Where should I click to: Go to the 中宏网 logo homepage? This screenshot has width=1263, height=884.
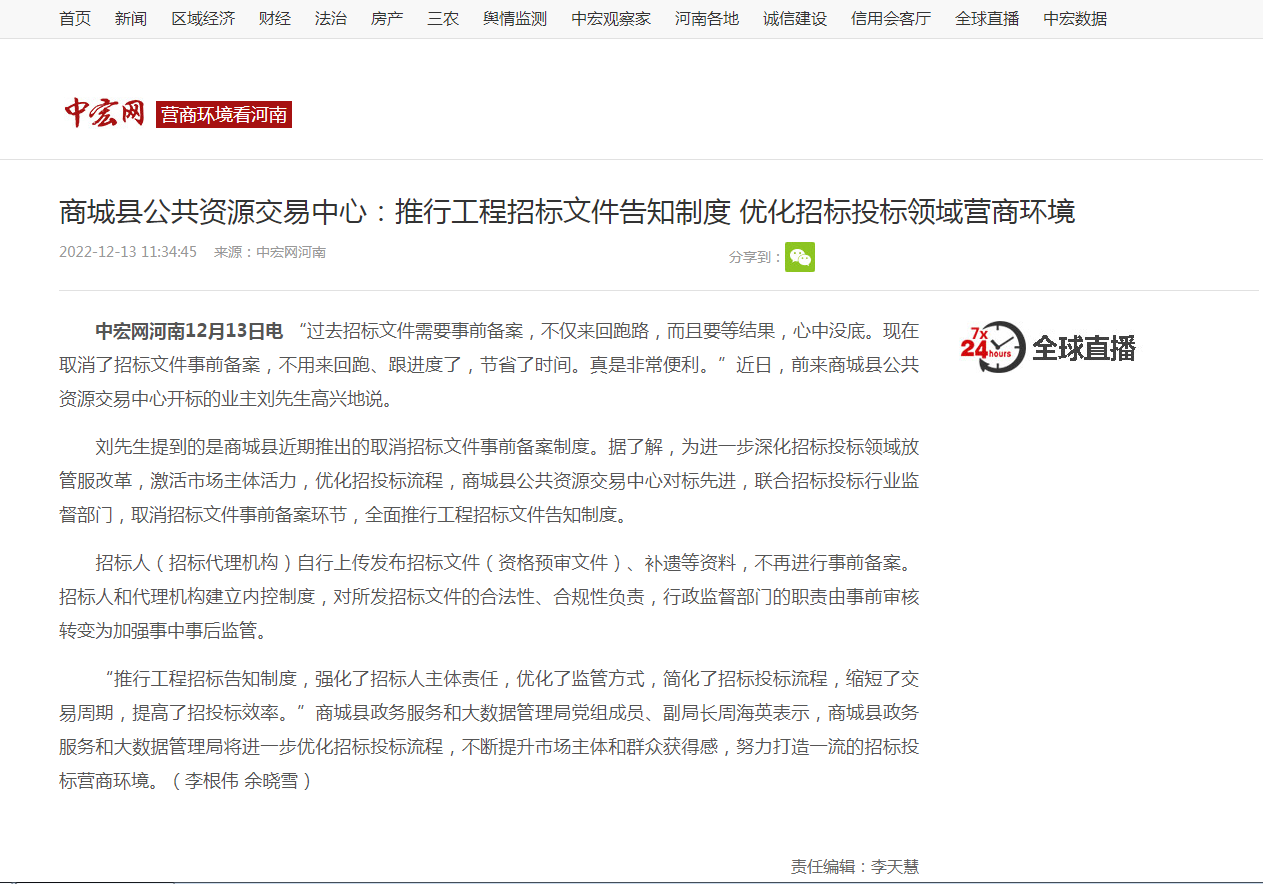point(105,113)
